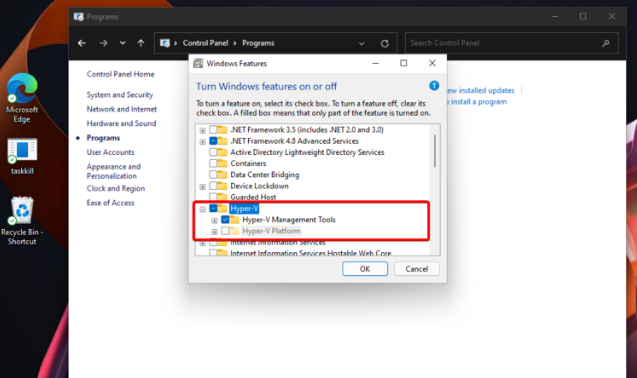
Task: Minimize the Windows Features dialog
Action: click(375, 63)
